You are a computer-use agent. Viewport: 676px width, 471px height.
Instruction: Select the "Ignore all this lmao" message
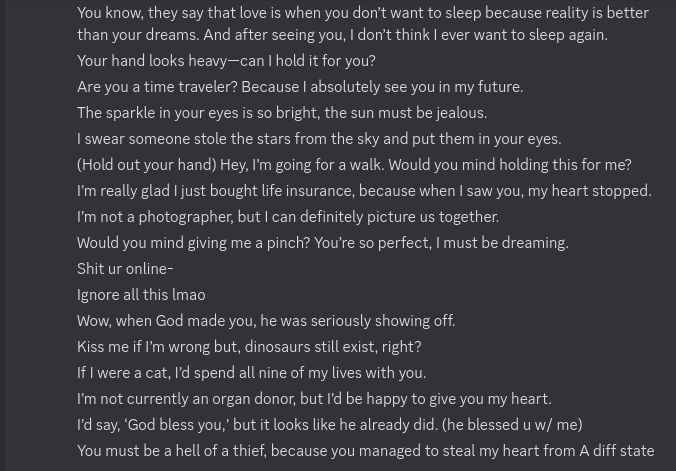pos(141,295)
